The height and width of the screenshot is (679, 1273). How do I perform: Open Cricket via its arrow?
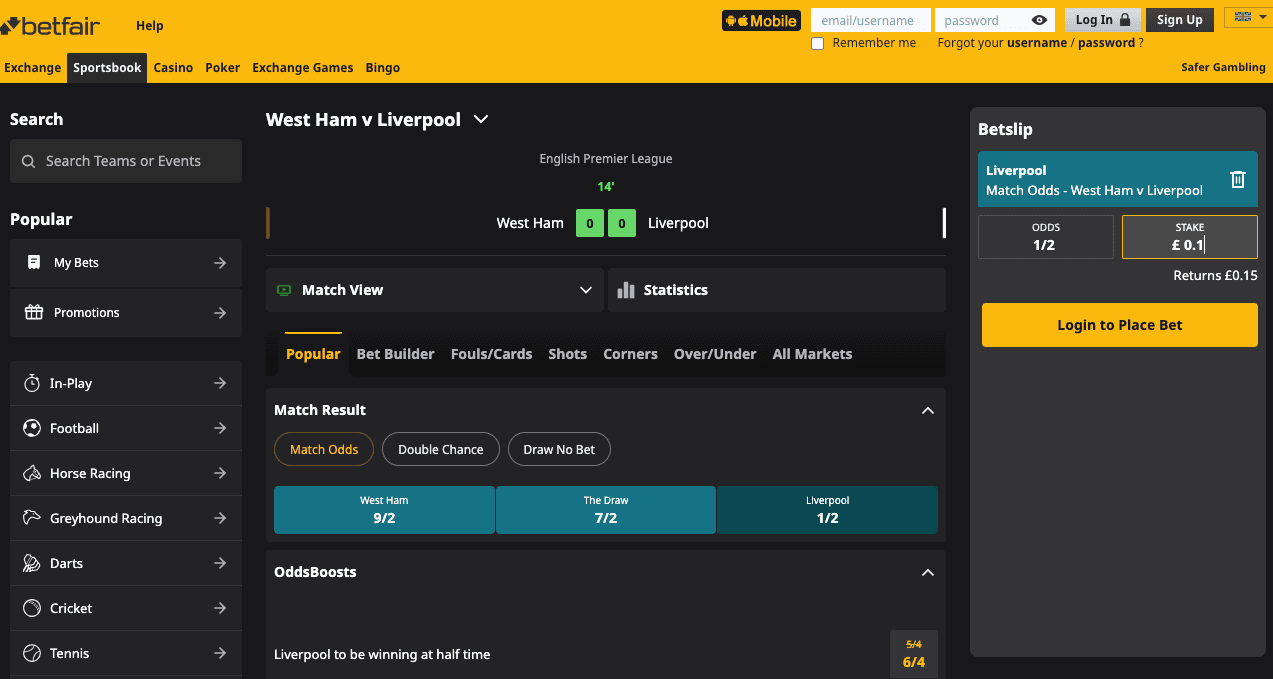coord(220,608)
